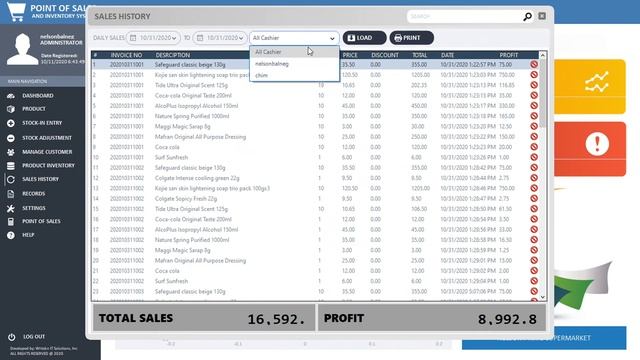Cancel row 4 Coca-cola Original Taste sale
Viewport: 640px width, 360px height.
tap(534, 96)
